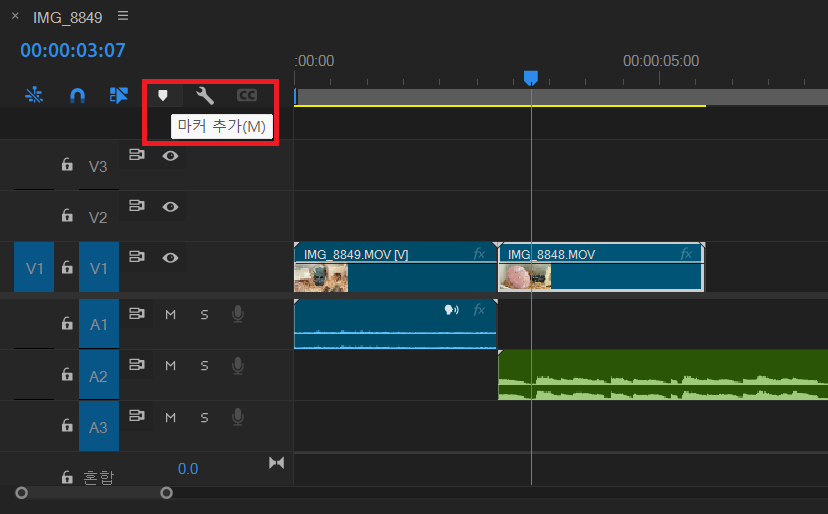Click the gray work area bar
Screen dimensions: 828x514
tap(561, 97)
